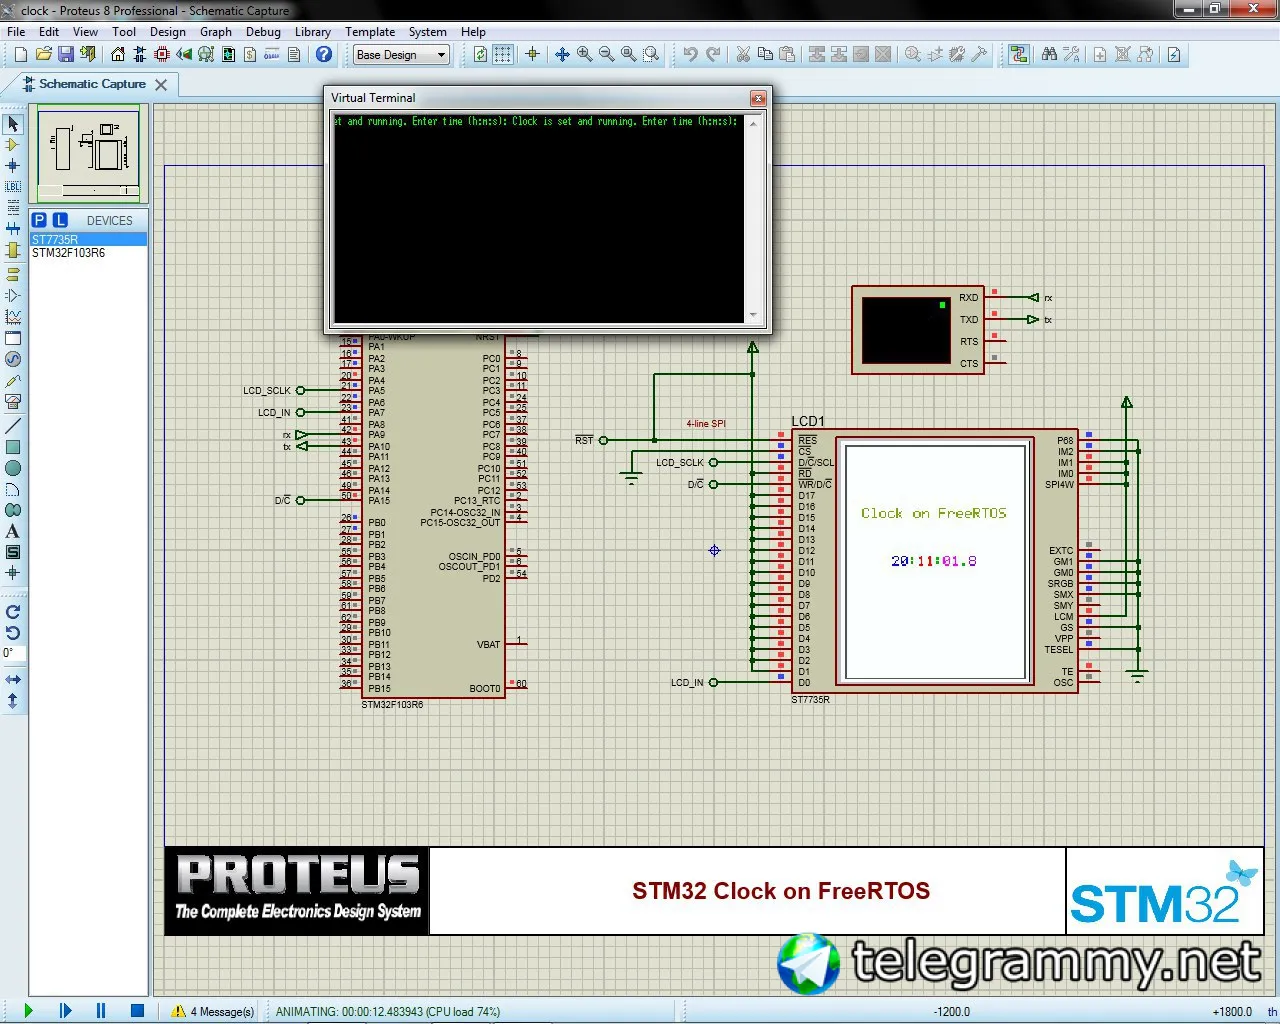Stop the simulation
The height and width of the screenshot is (1024, 1280).
pos(138,1011)
